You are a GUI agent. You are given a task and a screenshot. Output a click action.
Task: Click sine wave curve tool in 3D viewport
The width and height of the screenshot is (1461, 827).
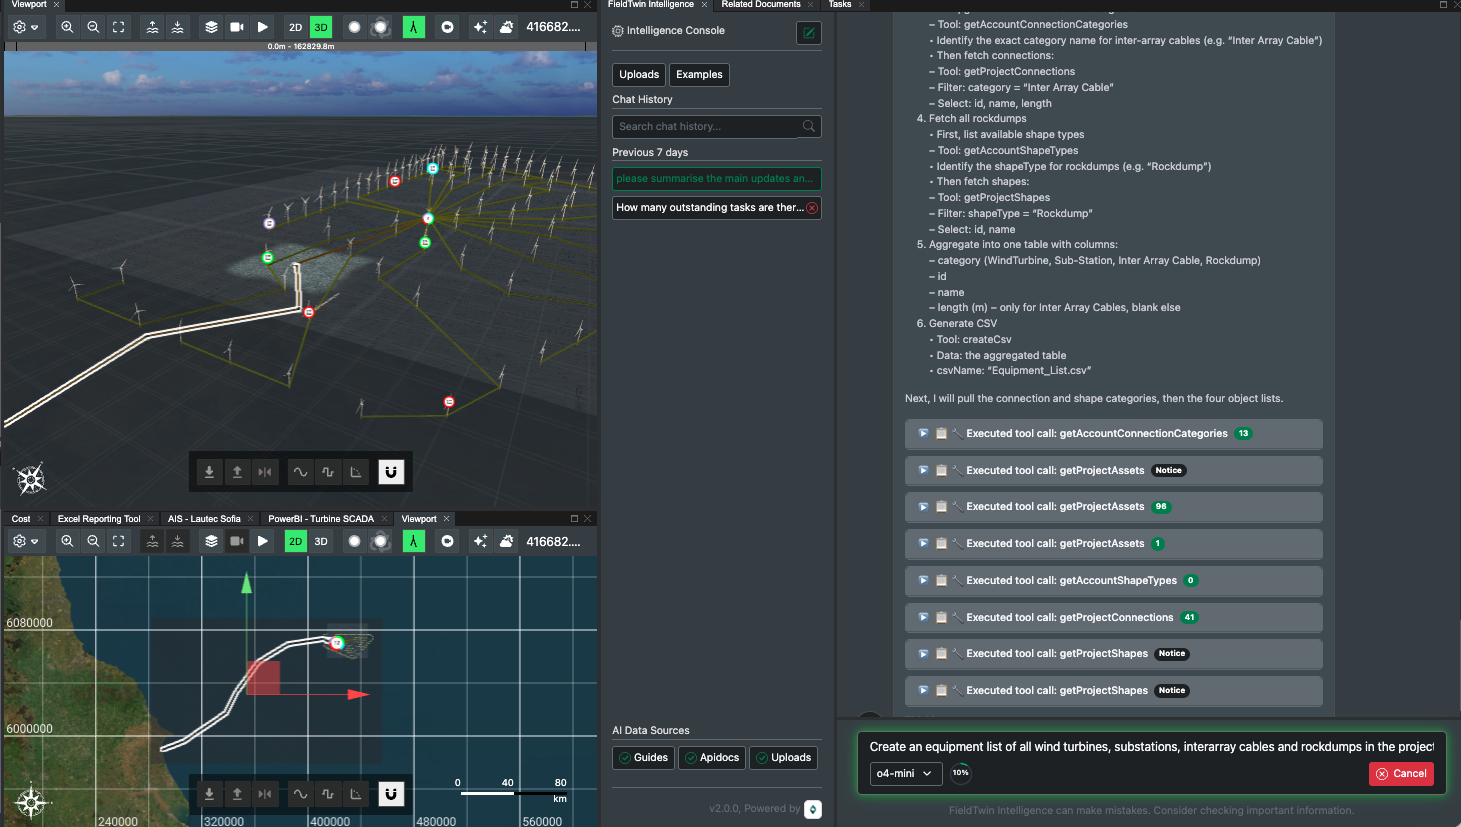point(300,472)
